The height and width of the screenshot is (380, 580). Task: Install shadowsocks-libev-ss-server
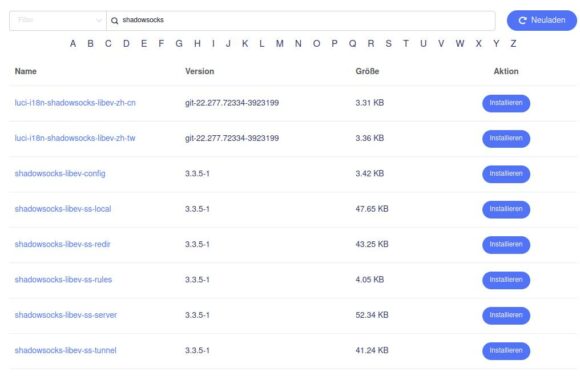(x=506, y=316)
